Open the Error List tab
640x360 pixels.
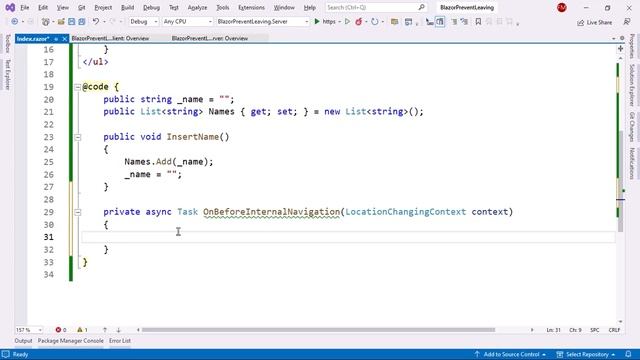coord(120,341)
